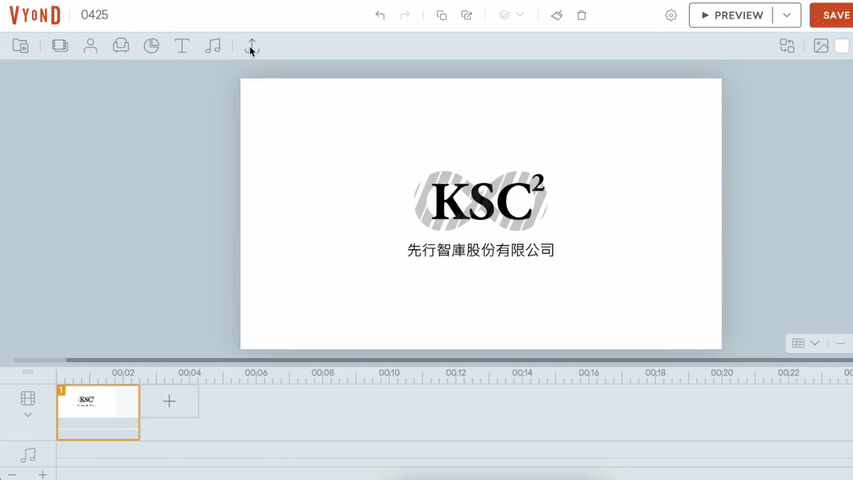Click the 00:10 mark on ruler

click(389, 373)
